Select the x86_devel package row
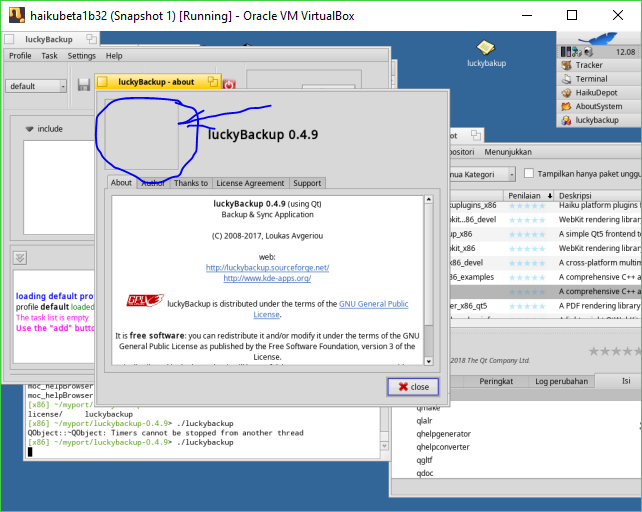642x512 pixels. pyautogui.click(x=545, y=263)
